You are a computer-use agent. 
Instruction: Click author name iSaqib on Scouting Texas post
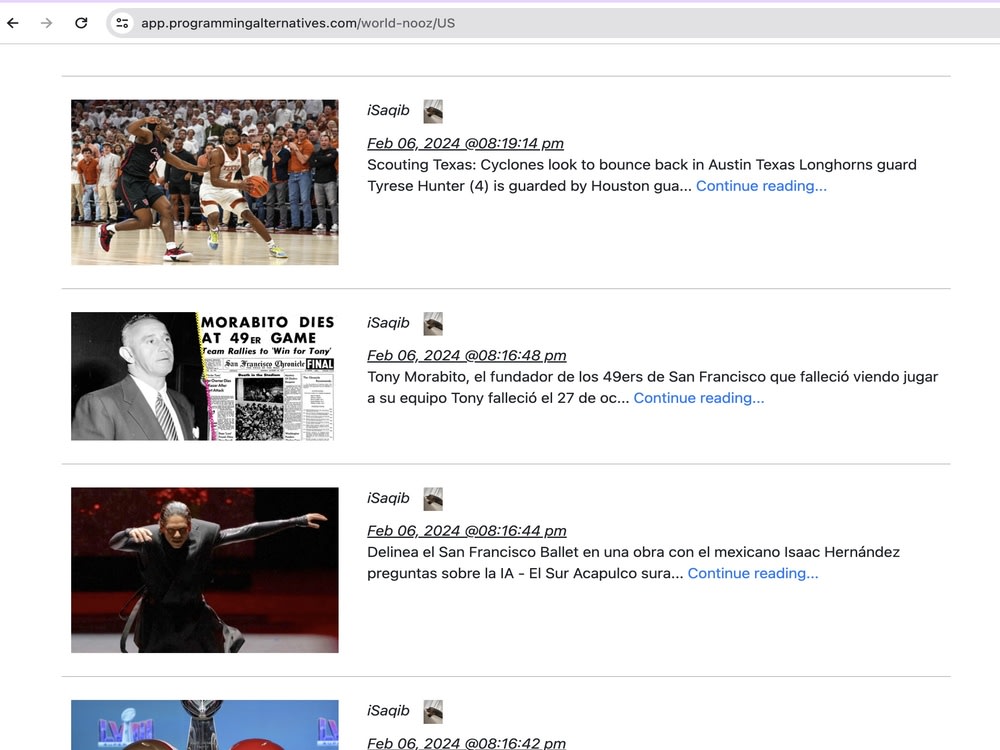pyautogui.click(x=388, y=110)
